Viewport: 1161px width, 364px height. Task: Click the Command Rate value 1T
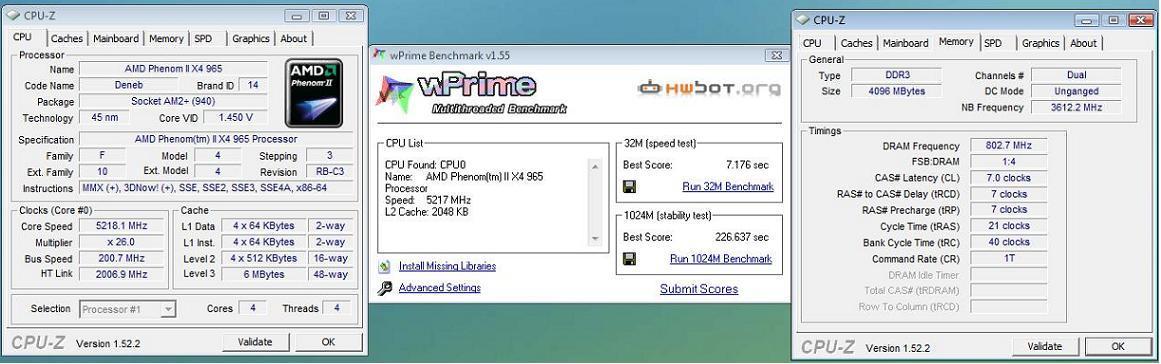(1008, 258)
